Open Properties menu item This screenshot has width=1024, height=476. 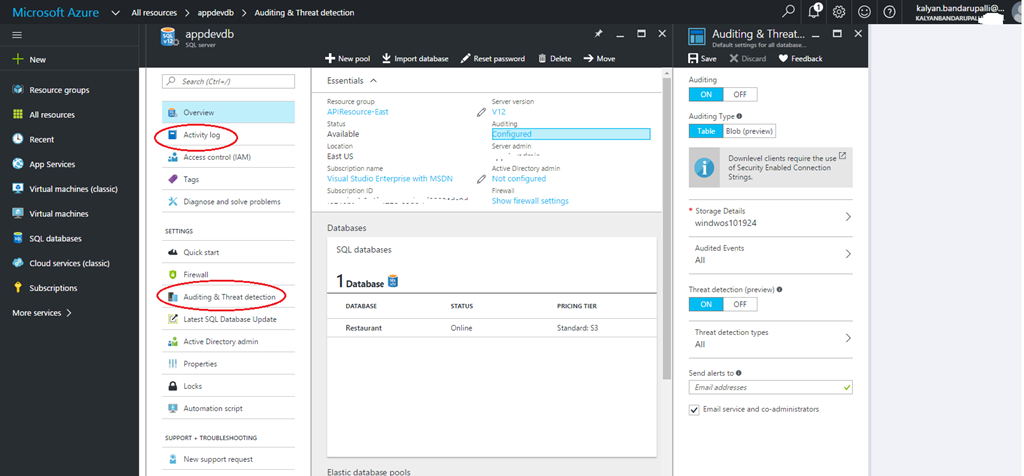coord(229,364)
